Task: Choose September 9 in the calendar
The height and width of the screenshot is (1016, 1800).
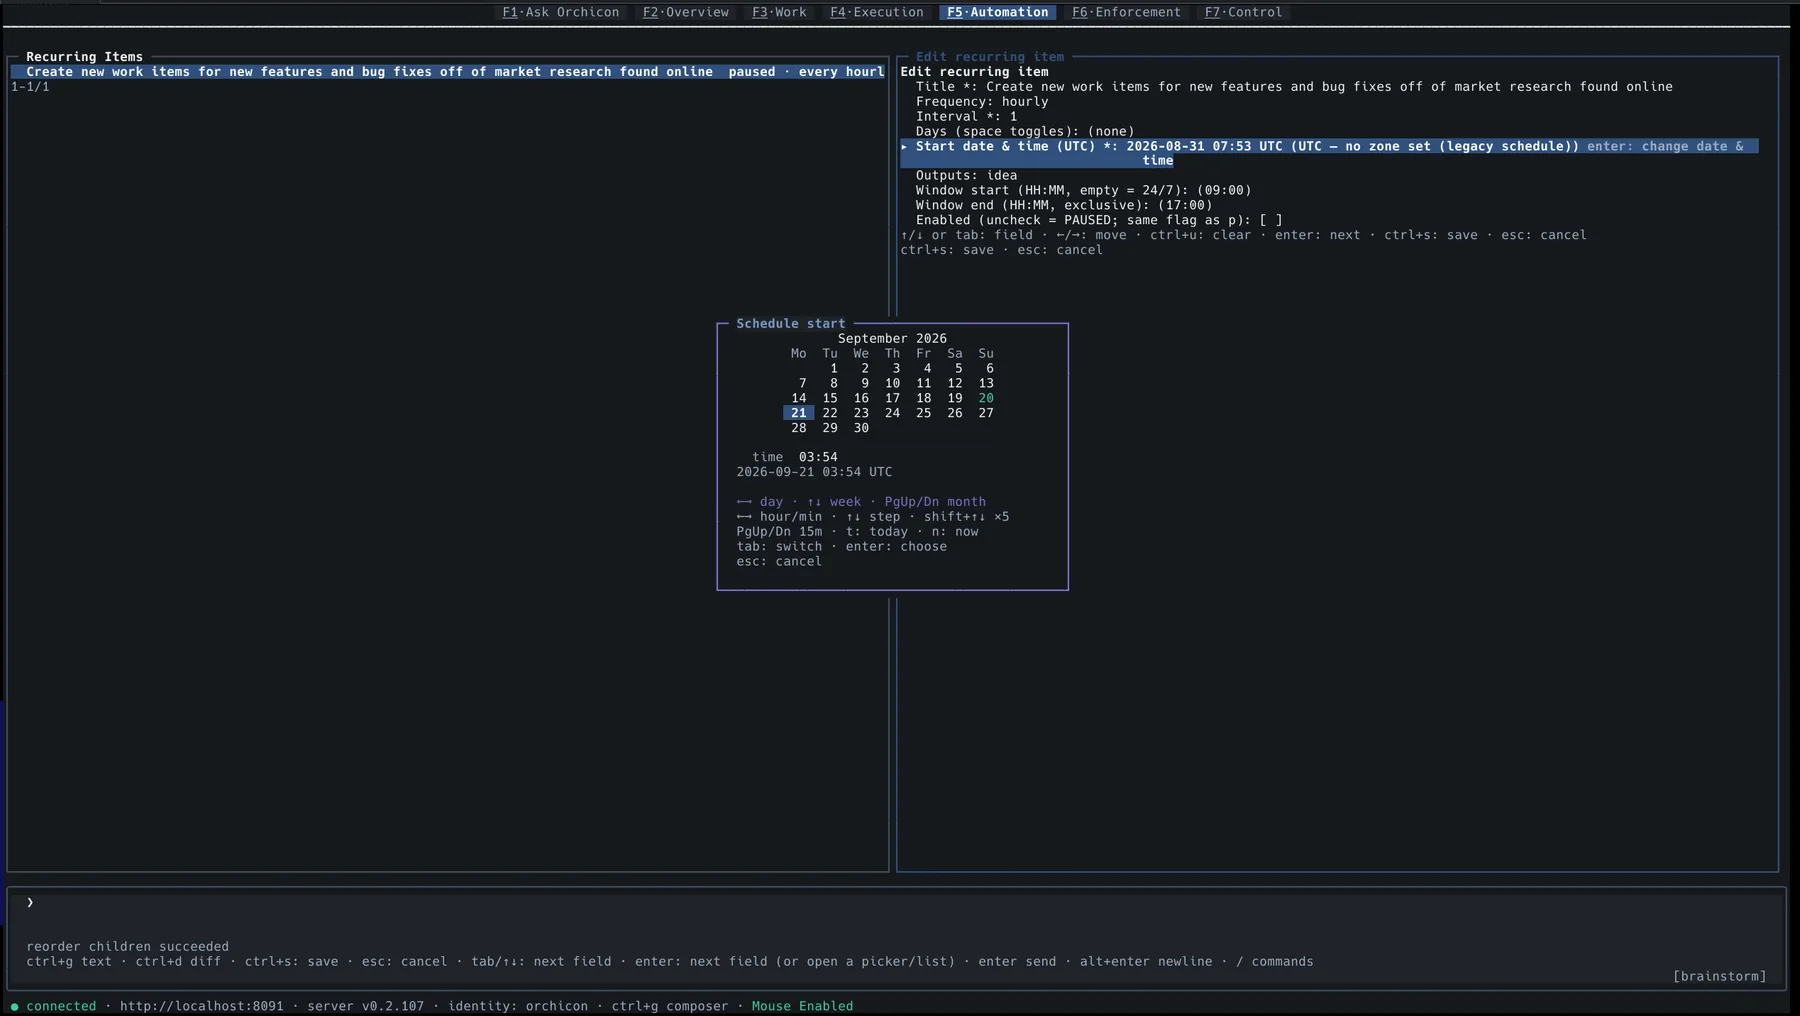Action: pyautogui.click(x=864, y=384)
